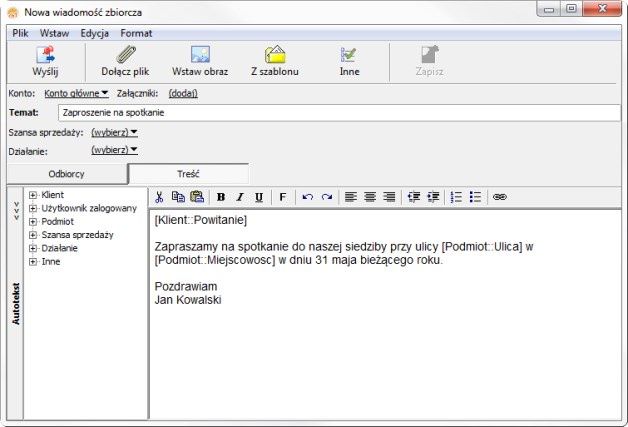Screen dimensions: 628x427
Task: Undo the last edit
Action: (x=308, y=197)
